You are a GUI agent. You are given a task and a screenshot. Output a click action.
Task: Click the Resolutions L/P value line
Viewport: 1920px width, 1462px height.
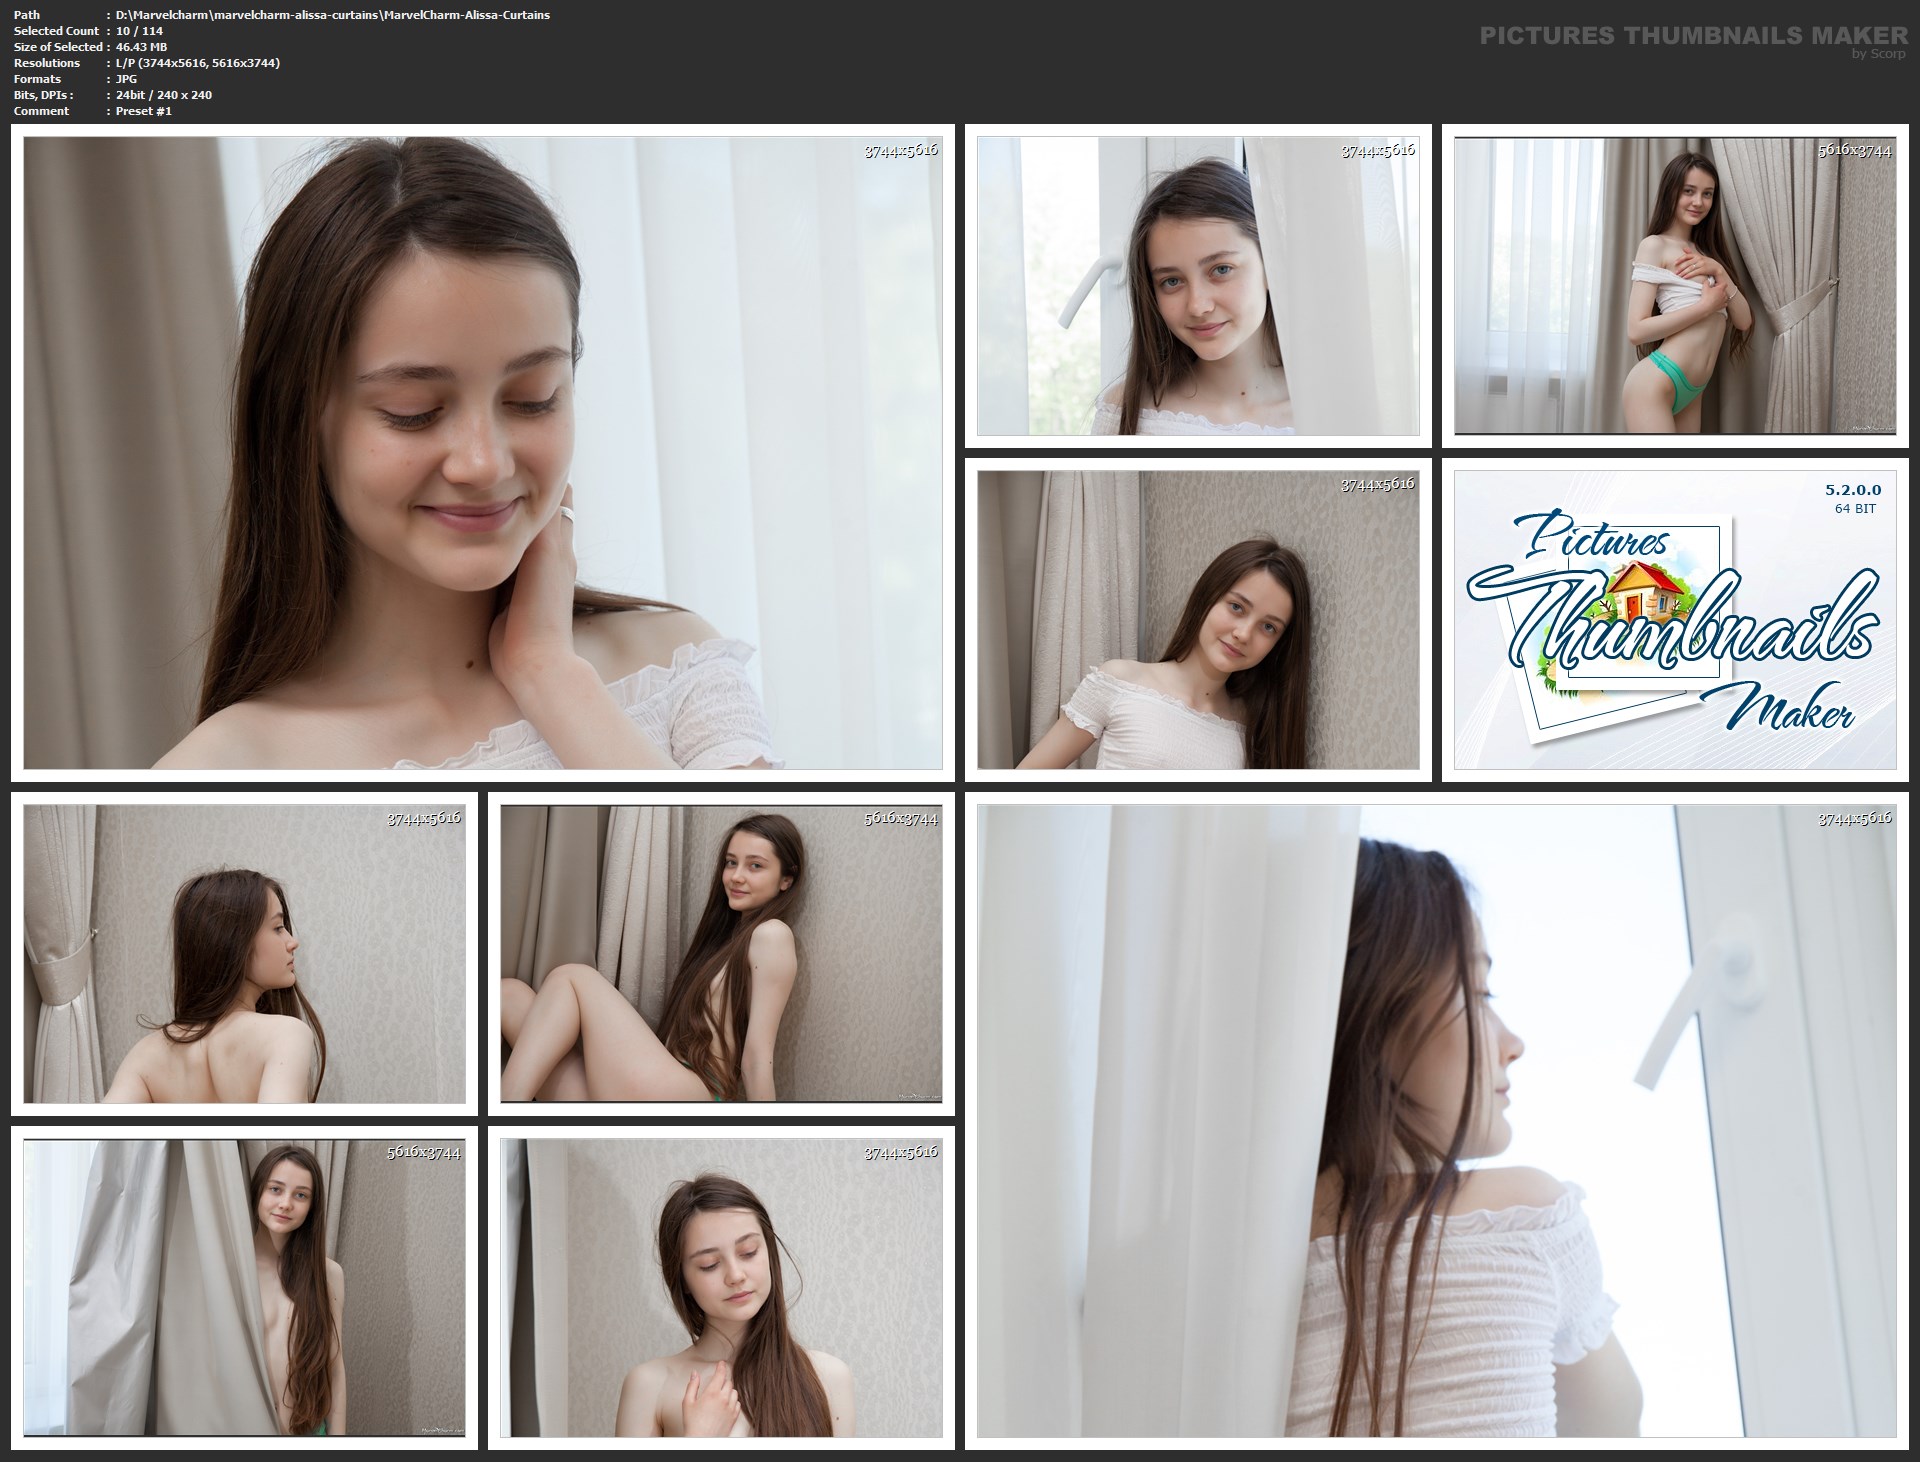[x=197, y=63]
